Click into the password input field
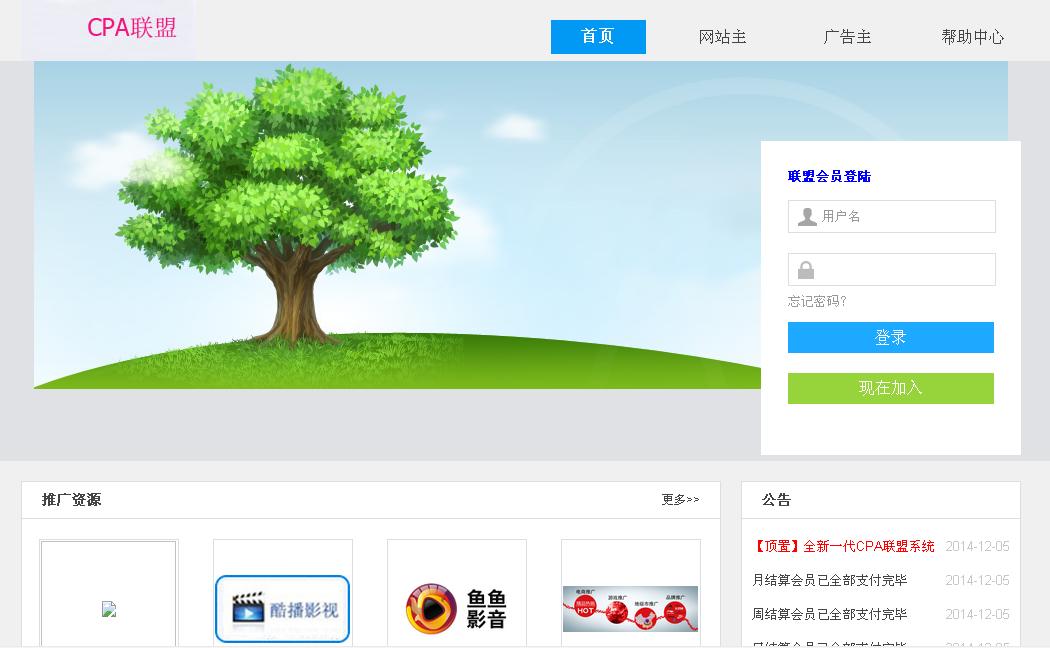 pos(905,270)
